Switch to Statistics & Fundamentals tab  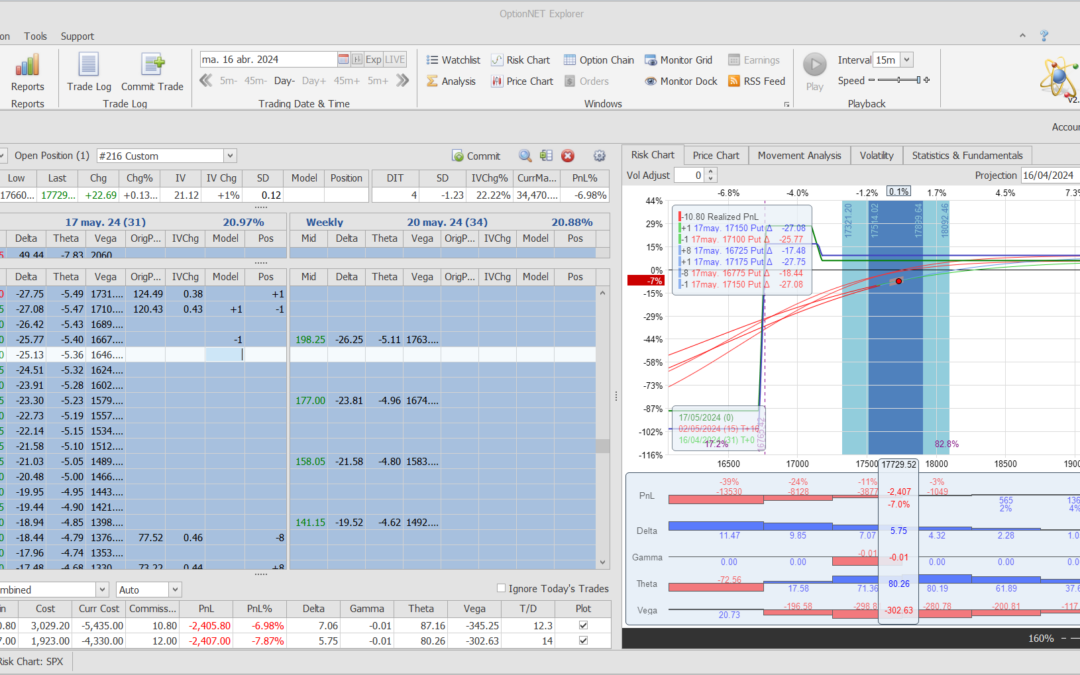(967, 155)
